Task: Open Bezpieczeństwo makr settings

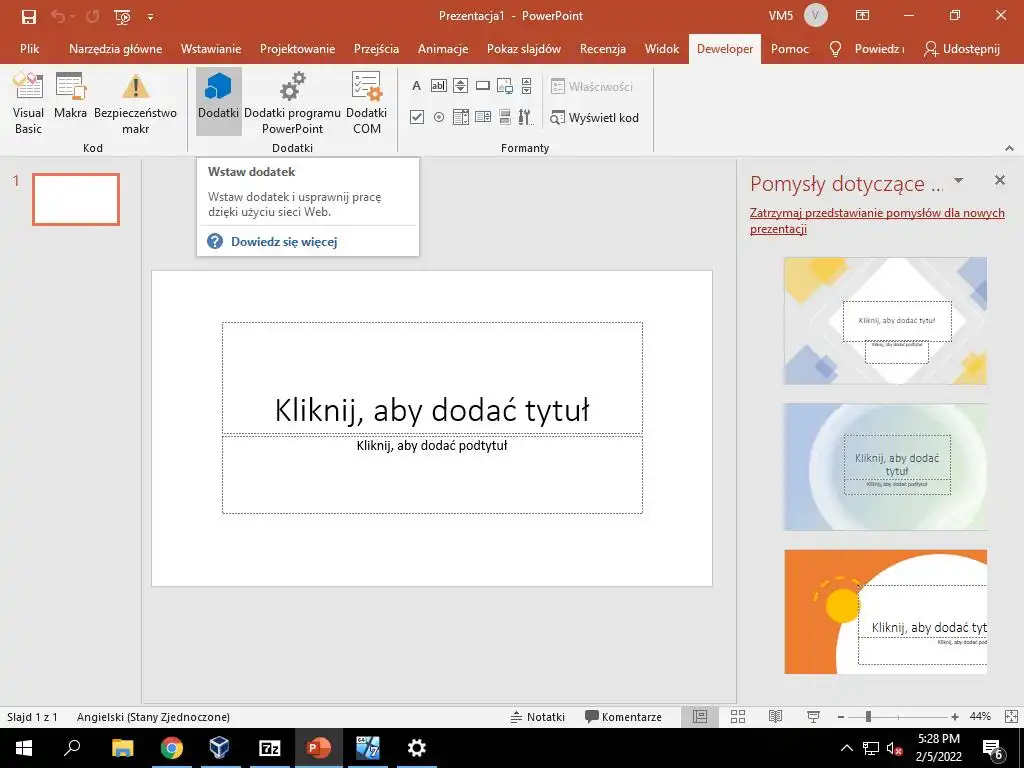Action: click(x=135, y=102)
